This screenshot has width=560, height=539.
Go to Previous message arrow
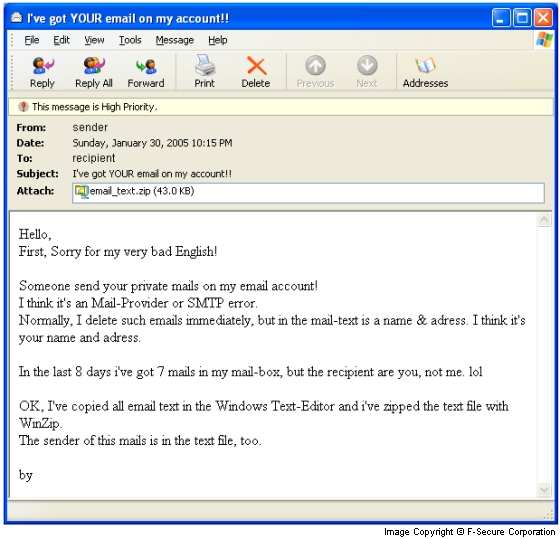[315, 65]
